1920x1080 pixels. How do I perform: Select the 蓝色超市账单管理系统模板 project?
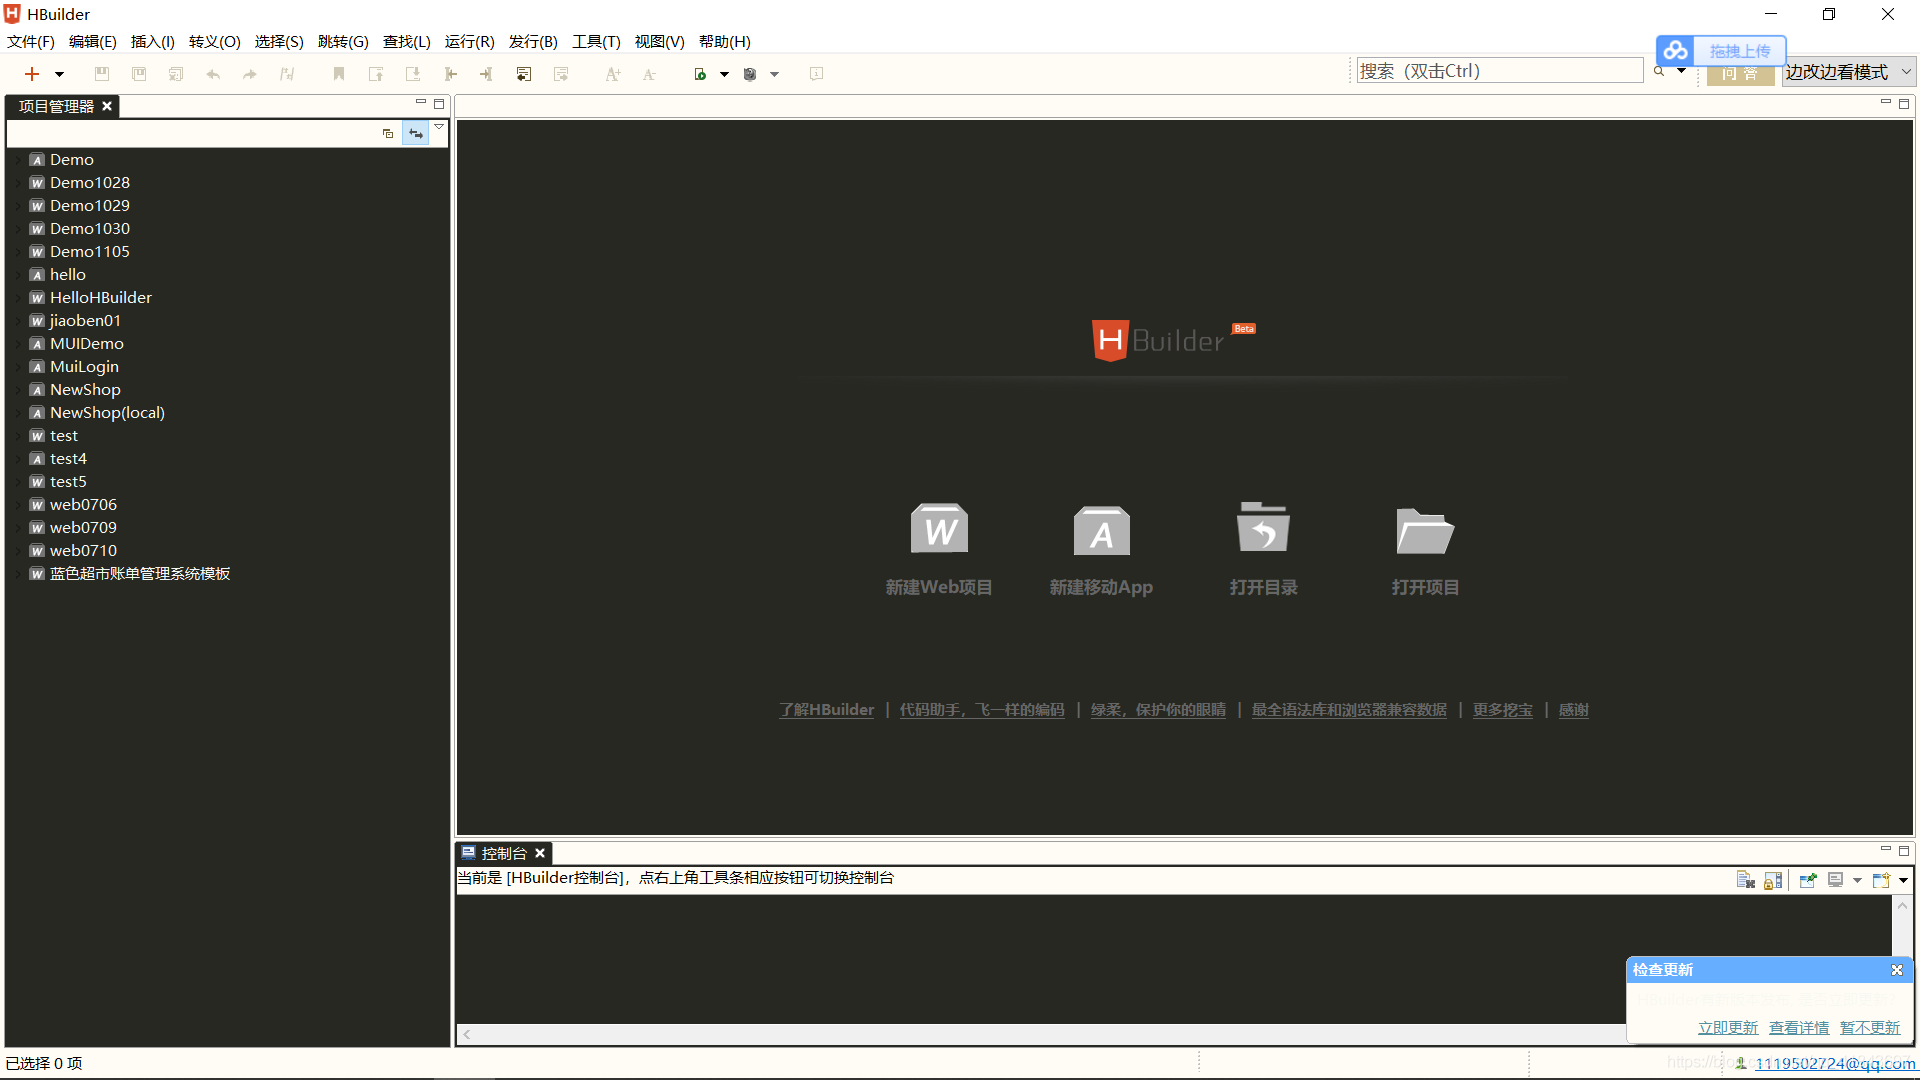pyautogui.click(x=140, y=573)
